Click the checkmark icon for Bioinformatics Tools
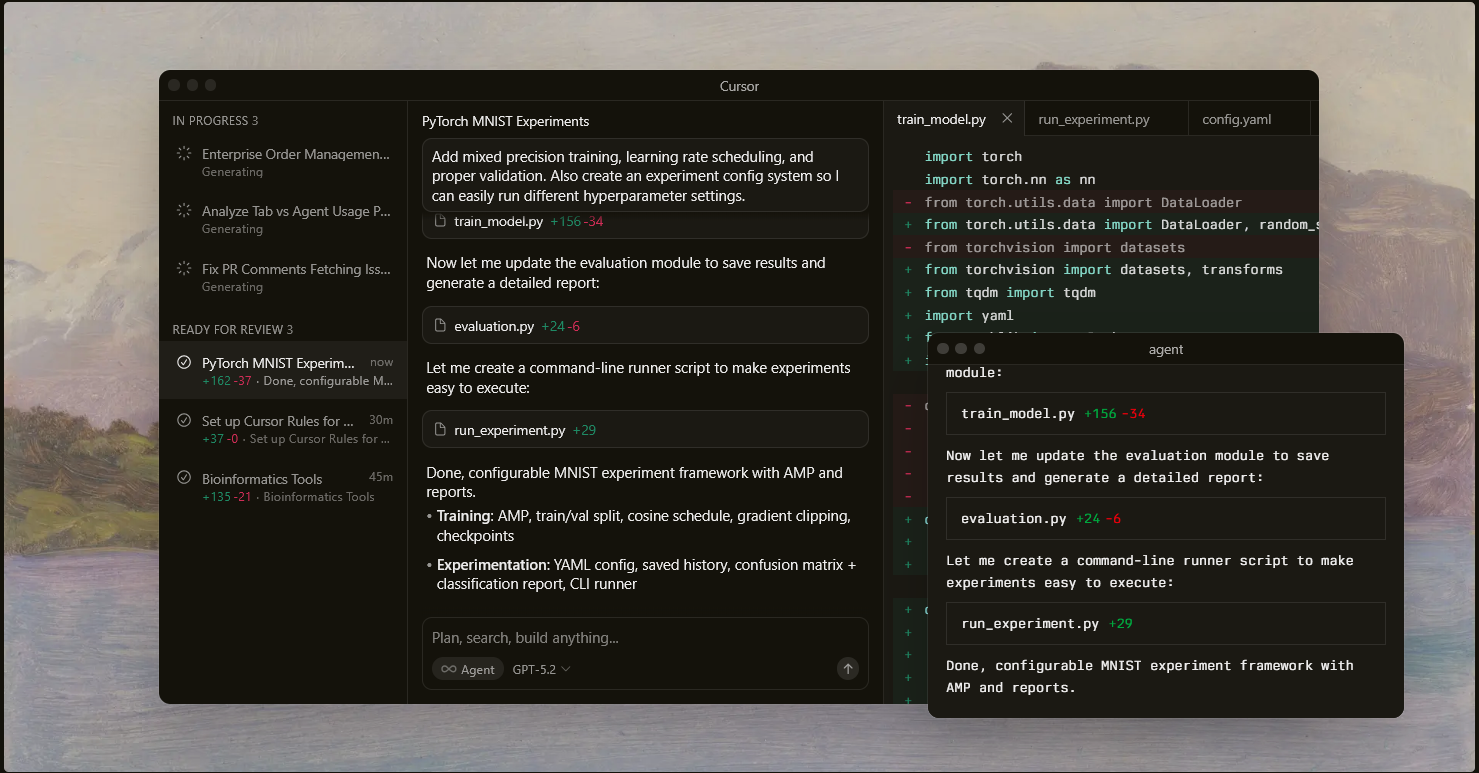The image size is (1479, 773). click(x=184, y=478)
